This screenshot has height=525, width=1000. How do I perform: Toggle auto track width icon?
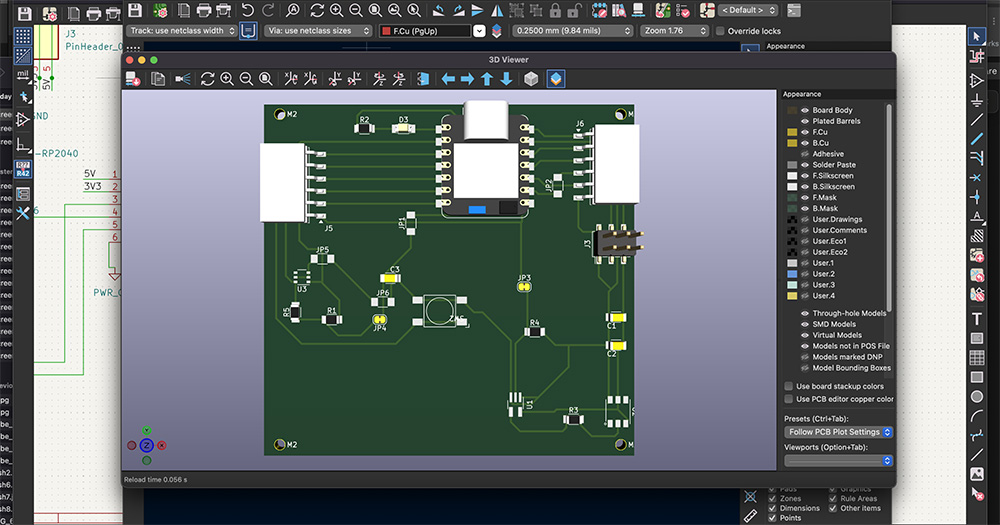[248, 31]
